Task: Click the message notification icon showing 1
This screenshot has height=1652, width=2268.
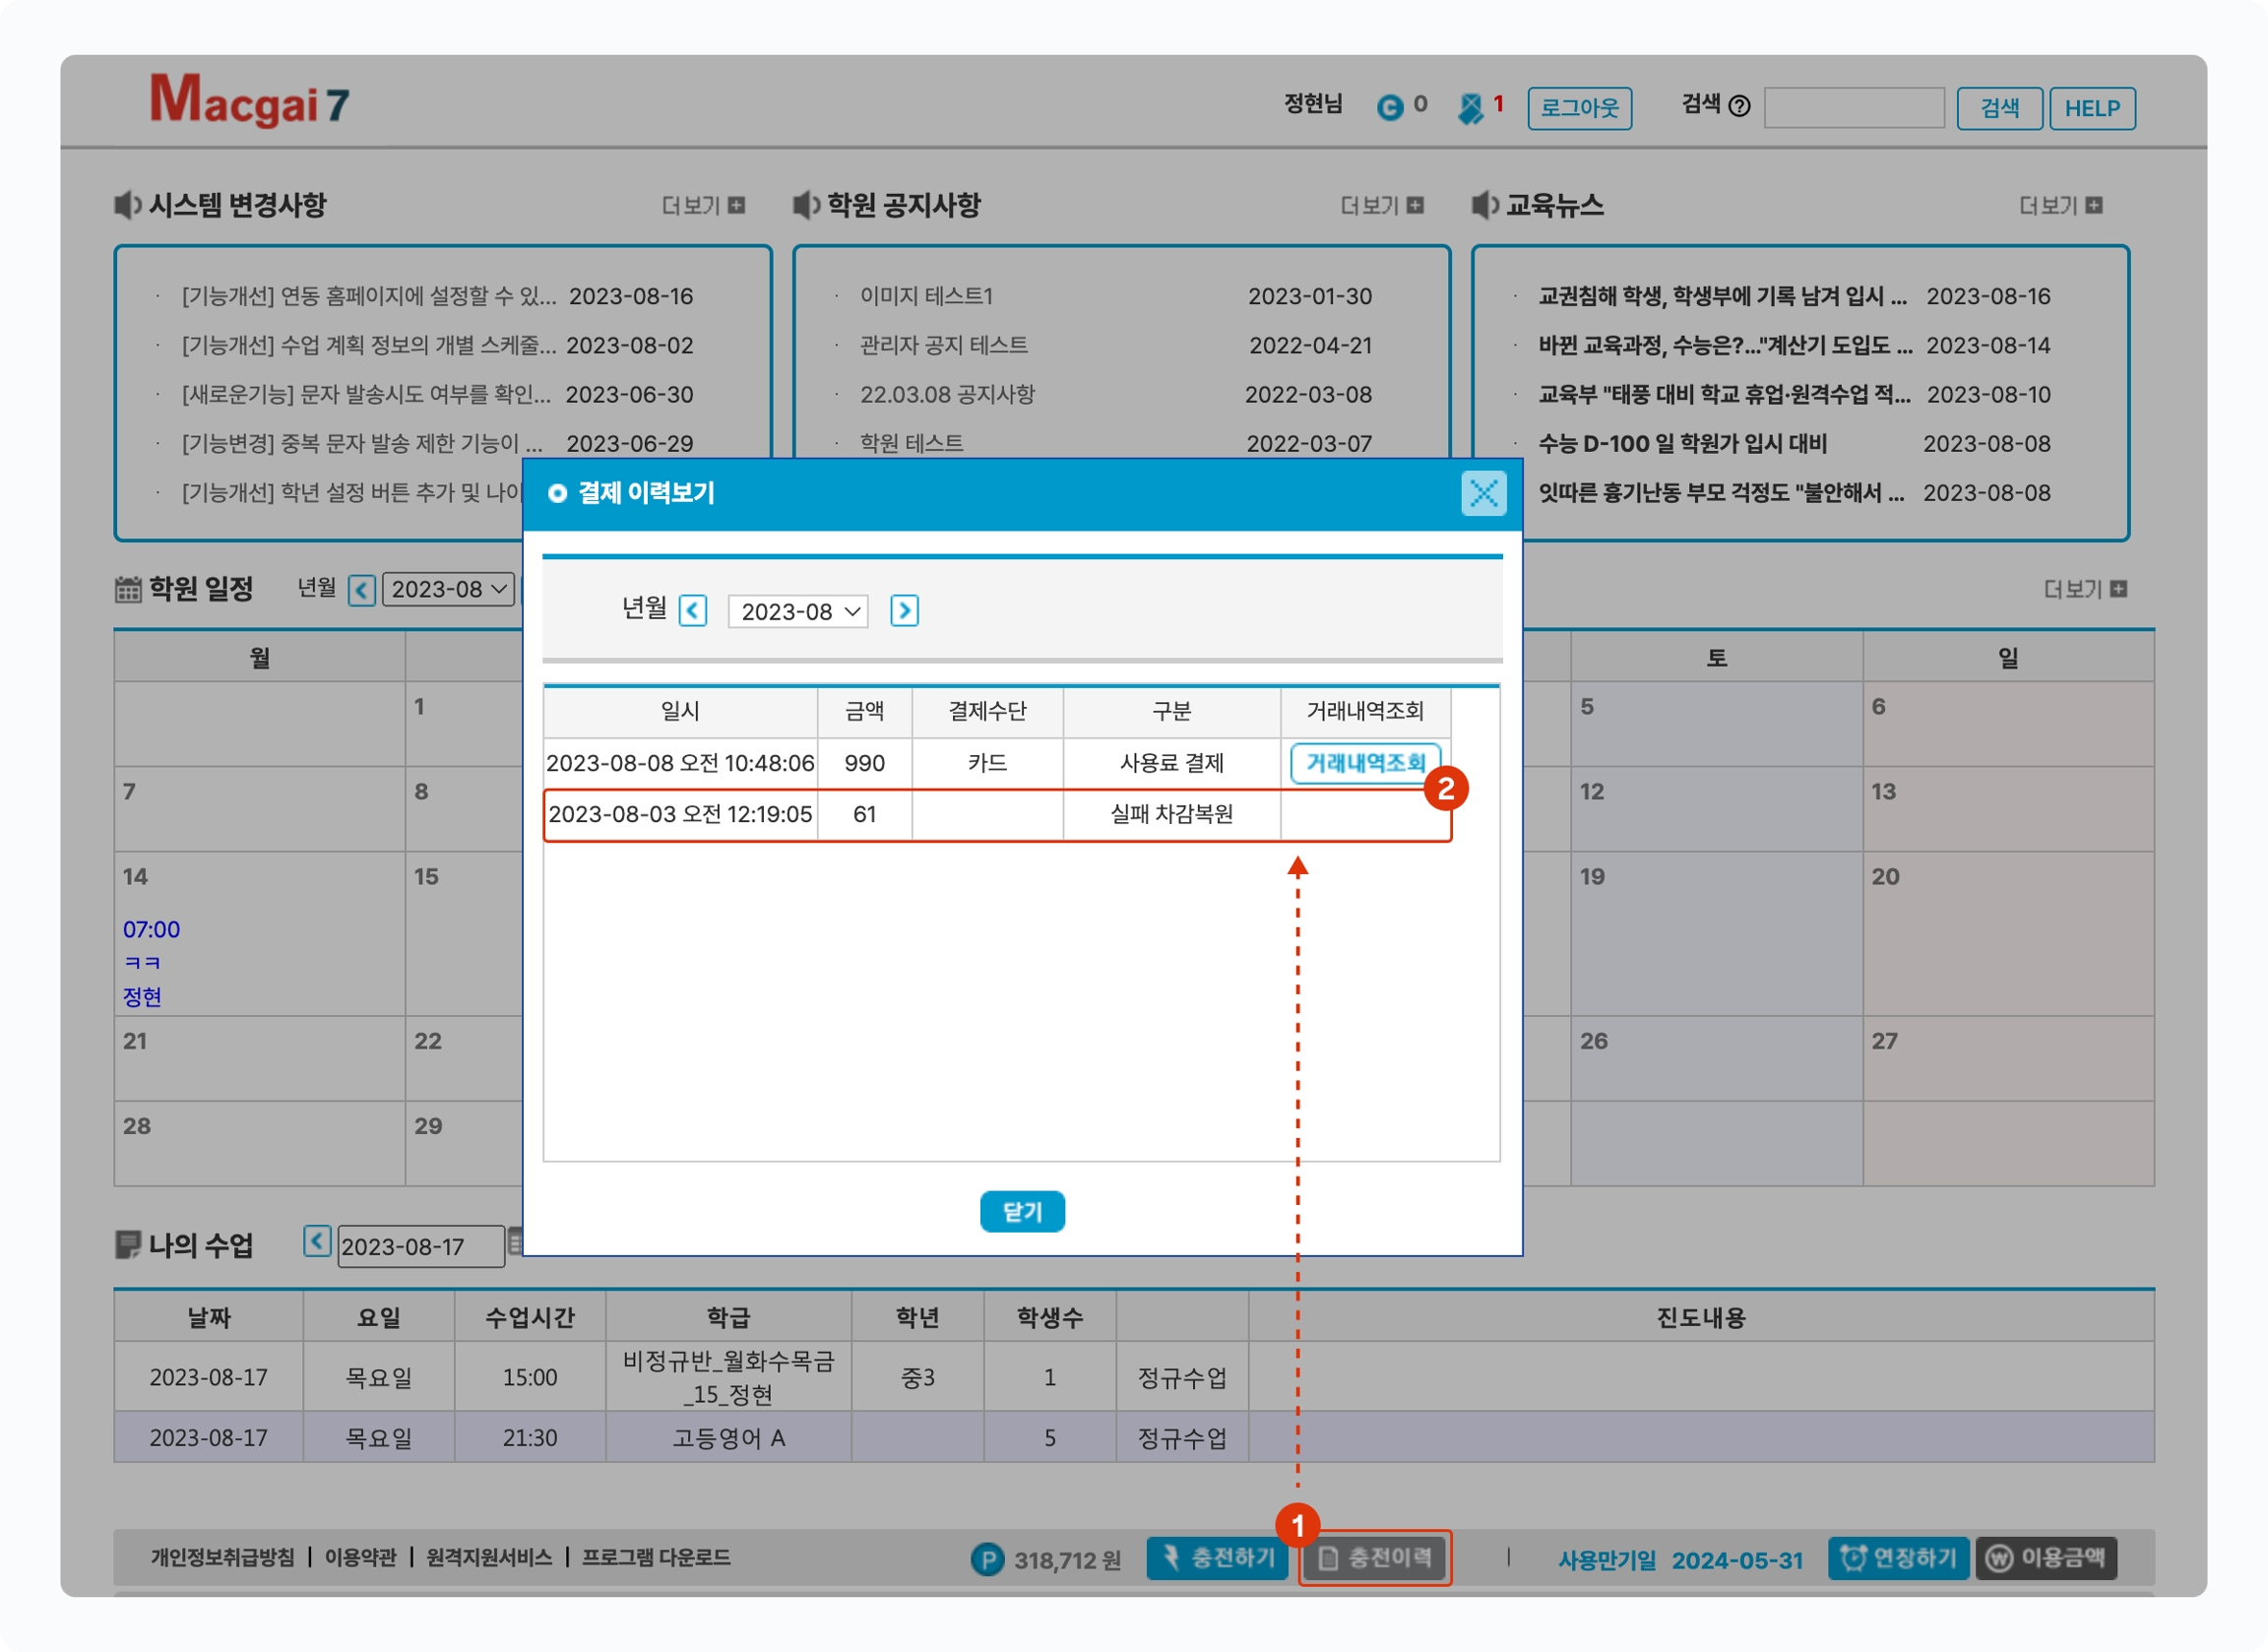Action: tap(1470, 107)
